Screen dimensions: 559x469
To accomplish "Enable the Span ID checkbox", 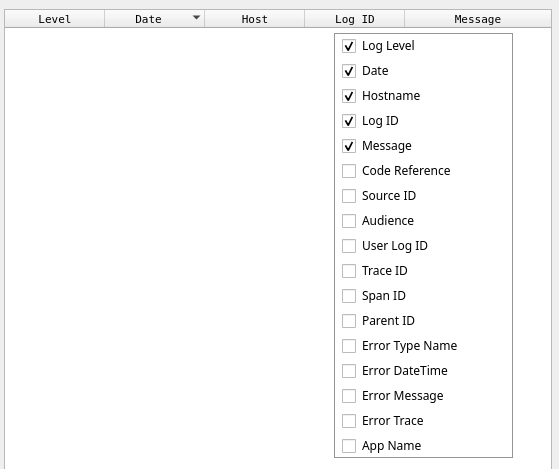I will coord(349,295).
